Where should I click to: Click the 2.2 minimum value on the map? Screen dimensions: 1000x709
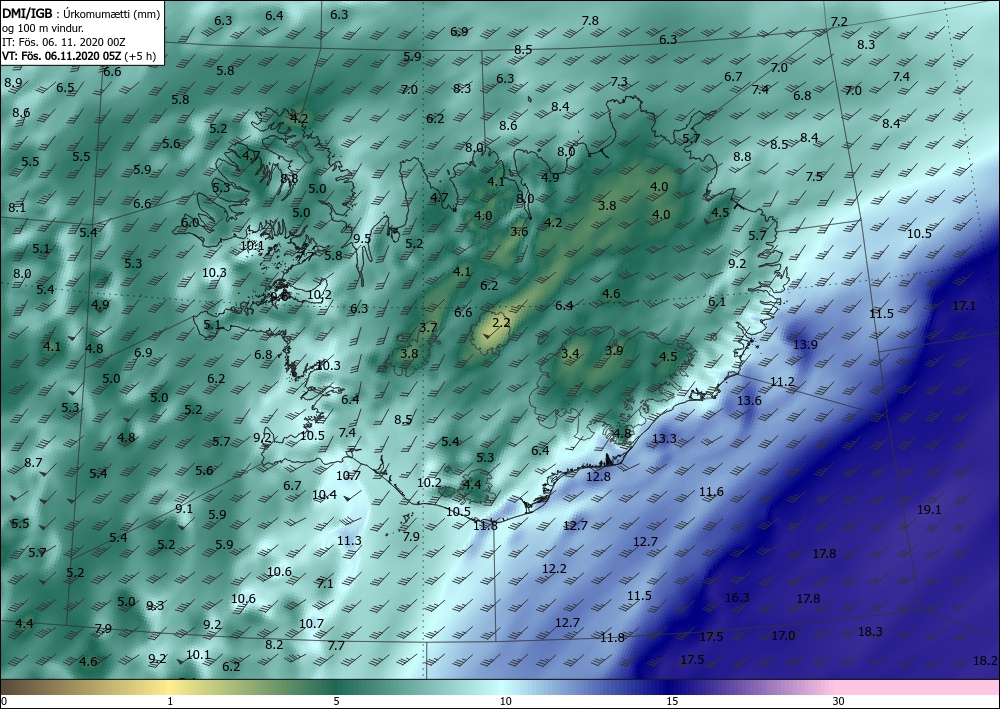502,323
